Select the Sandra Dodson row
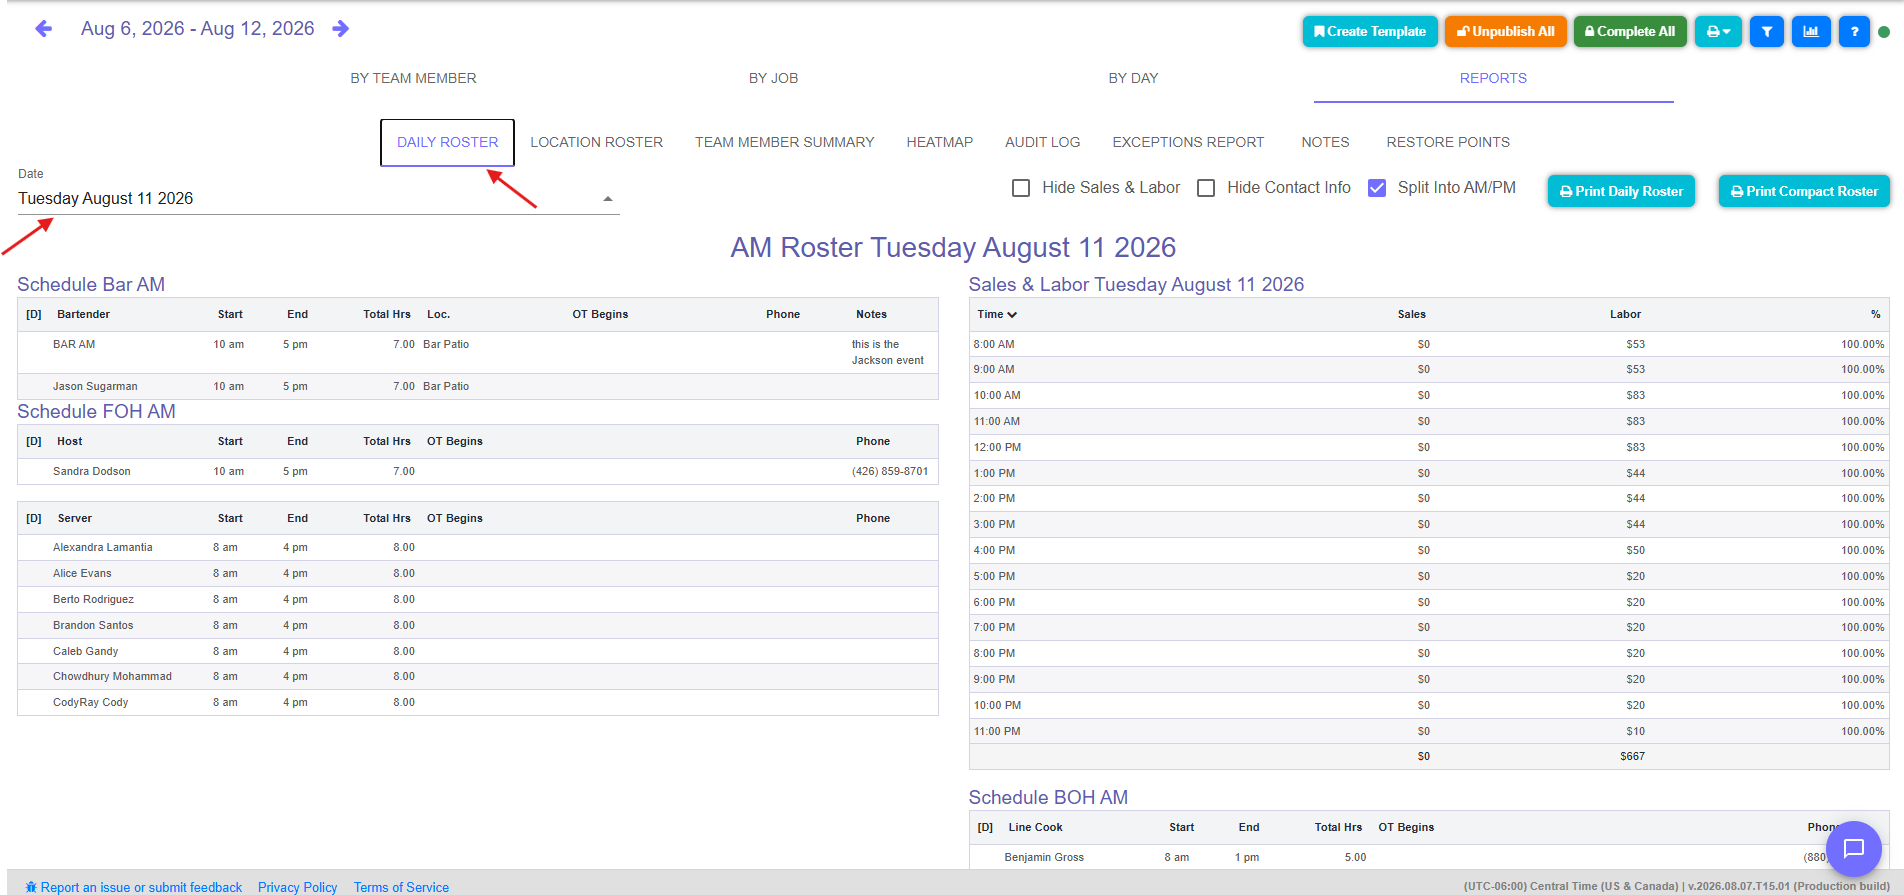The height and width of the screenshot is (895, 1904). coord(478,471)
